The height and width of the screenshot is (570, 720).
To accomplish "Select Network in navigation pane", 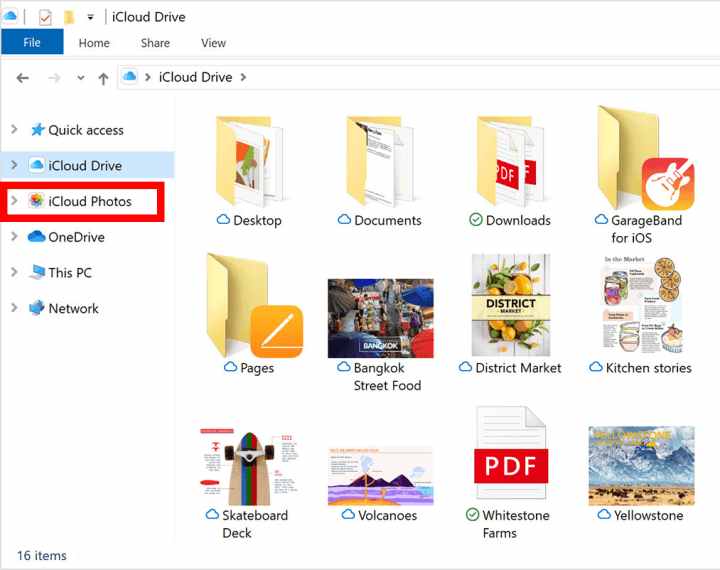I will pos(73,308).
